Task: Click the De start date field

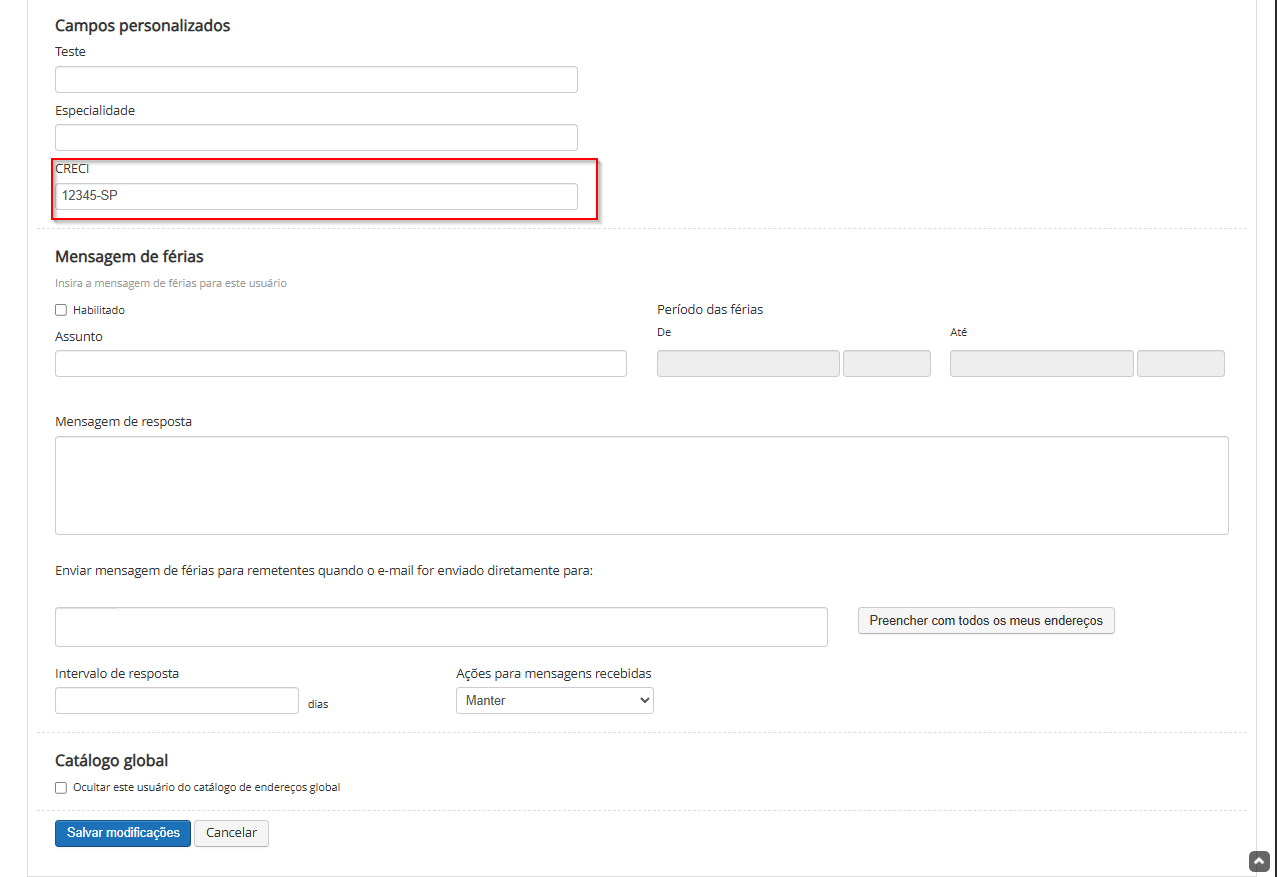Action: point(747,364)
